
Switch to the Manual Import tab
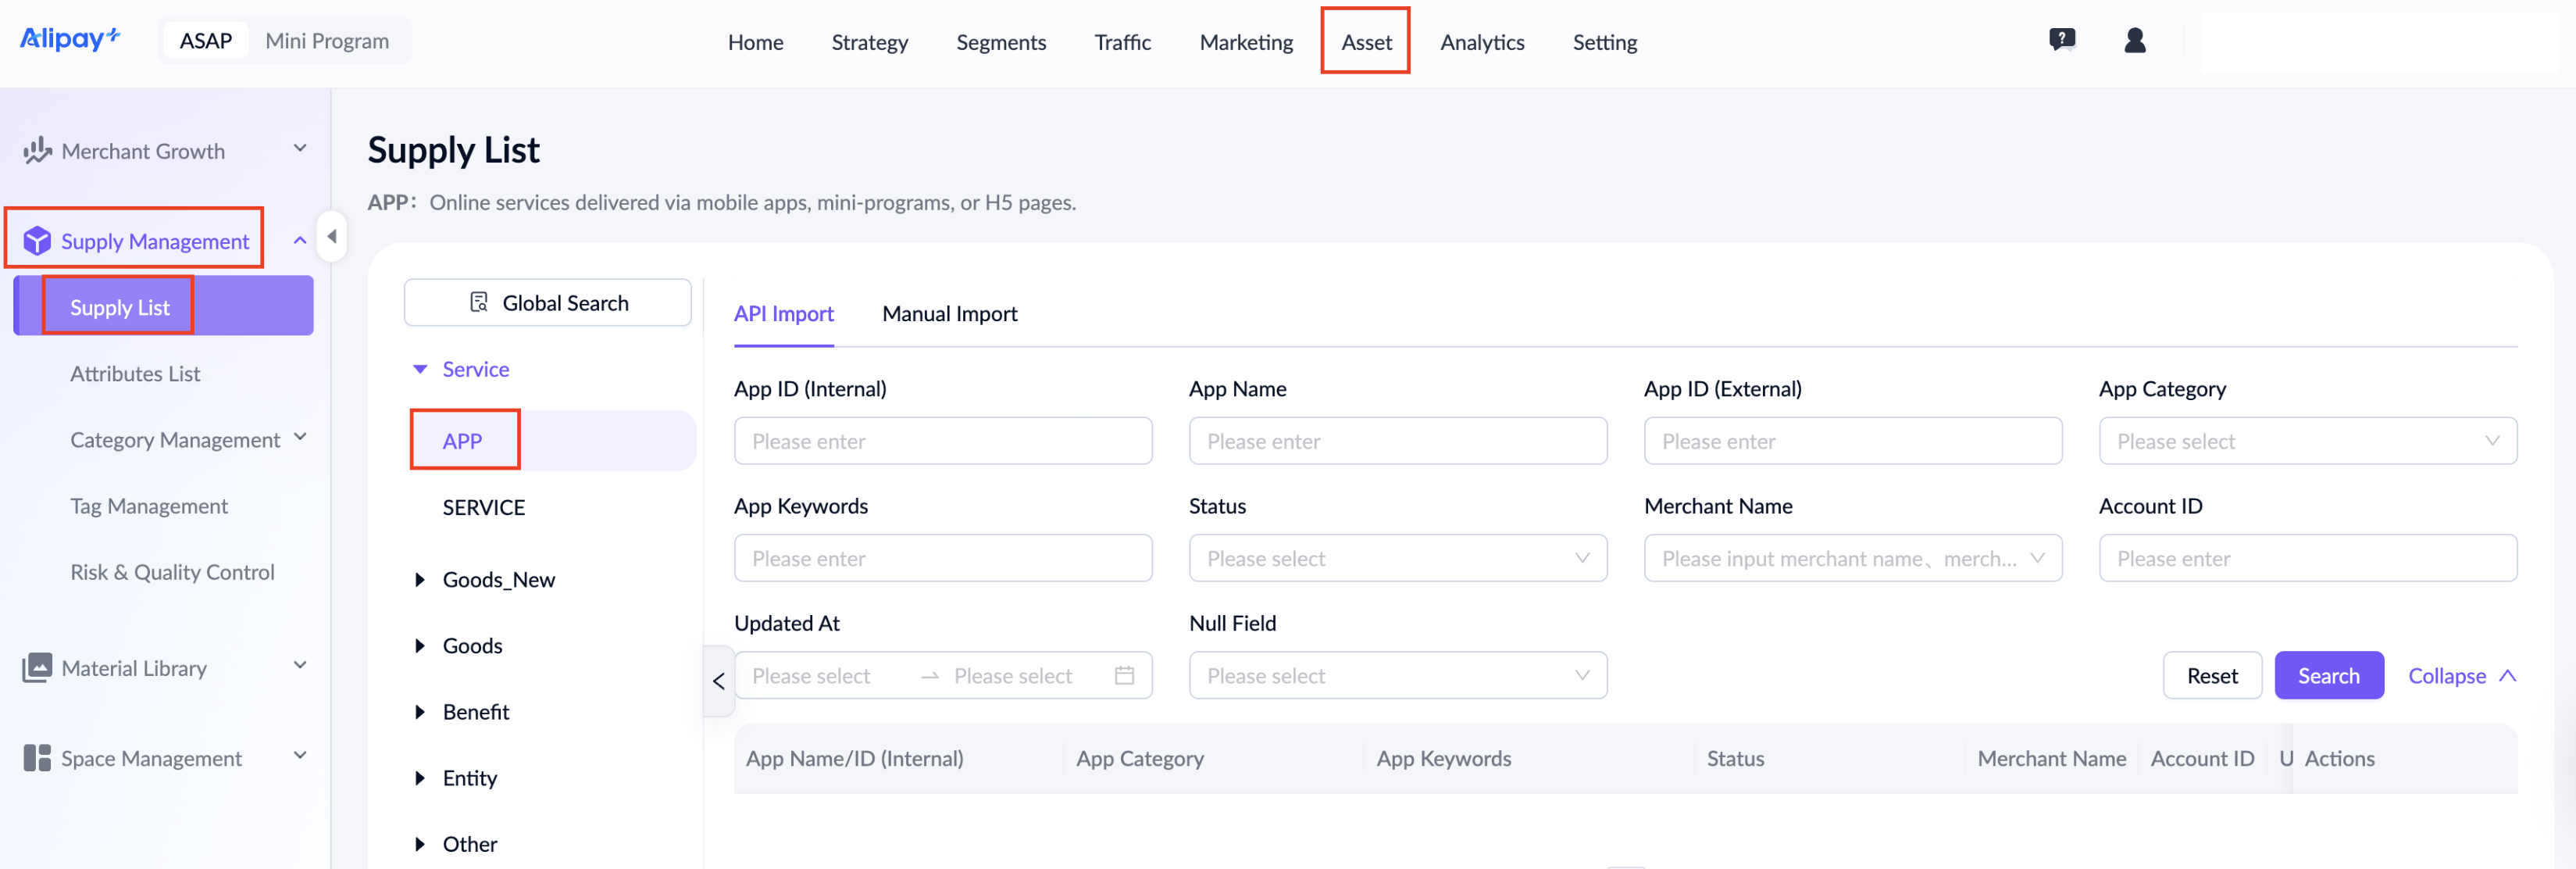949,314
